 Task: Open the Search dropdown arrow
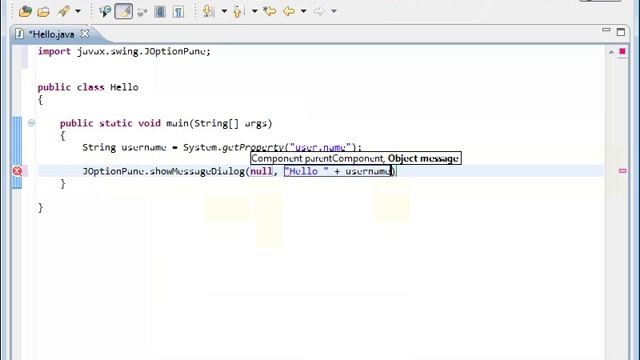pyautogui.click(x=78, y=11)
